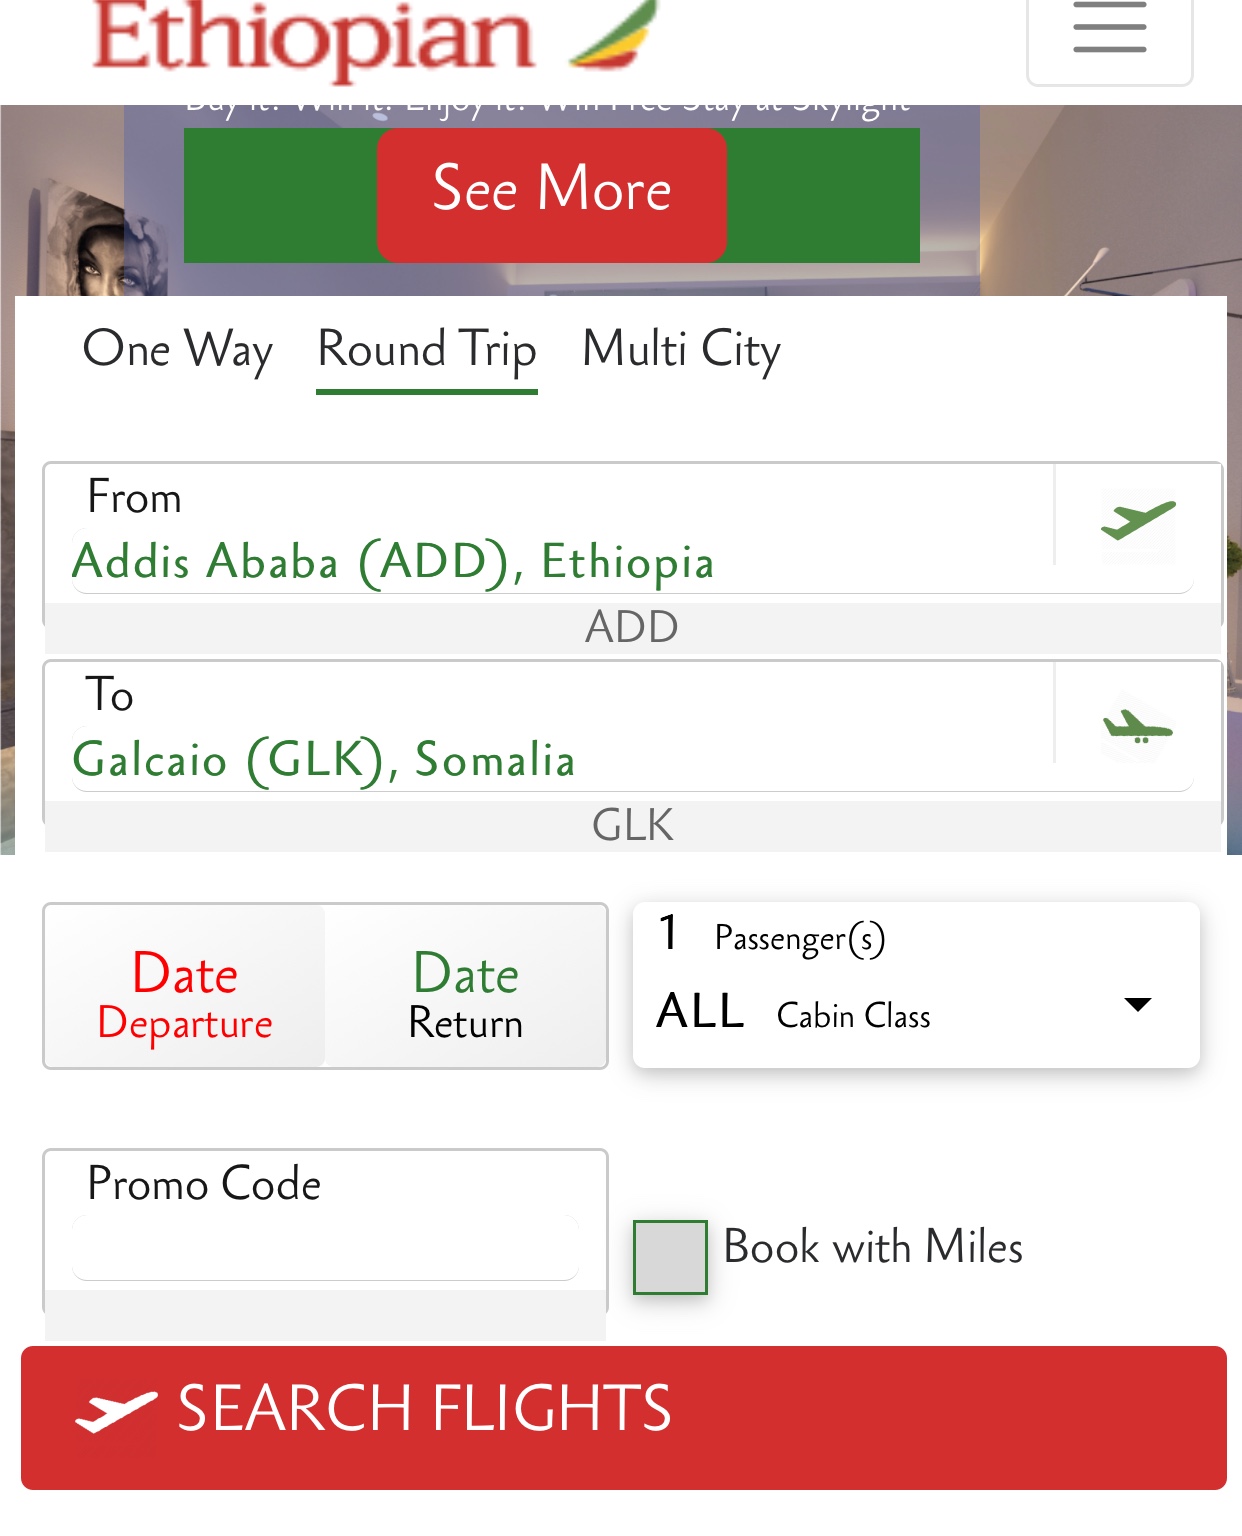Enable the Book with Miles checkbox
1242x1536 pixels.
click(x=670, y=1257)
